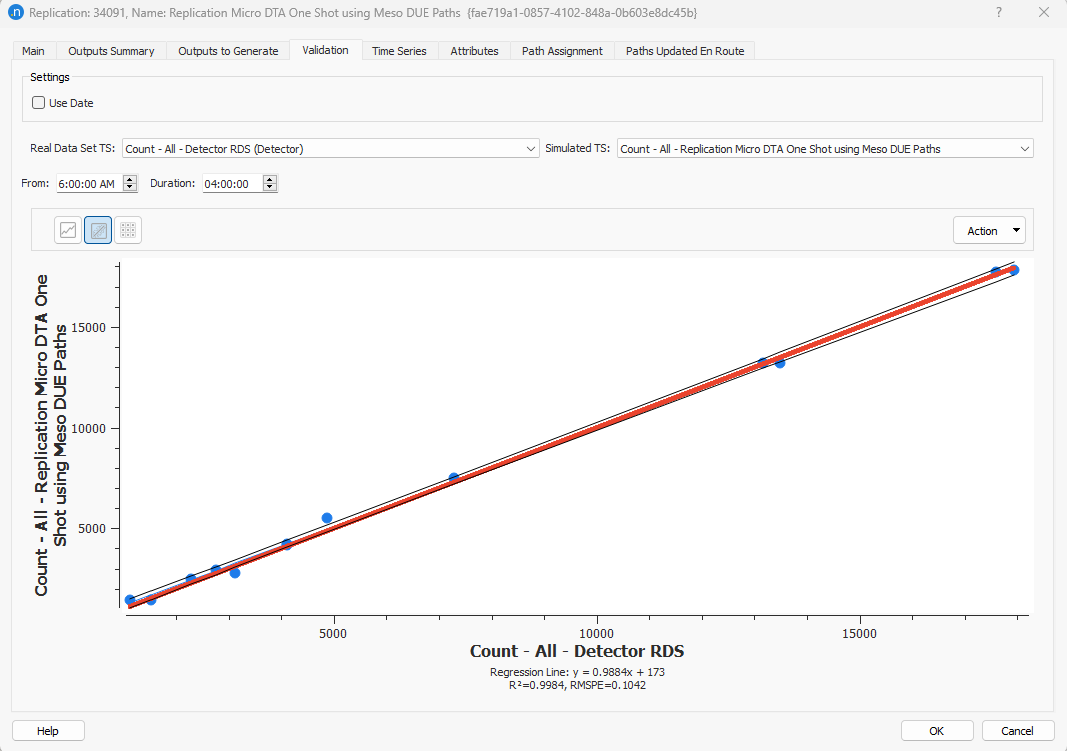Open the Real Data Set TS dropdown
The height and width of the screenshot is (751, 1067).
pos(533,148)
